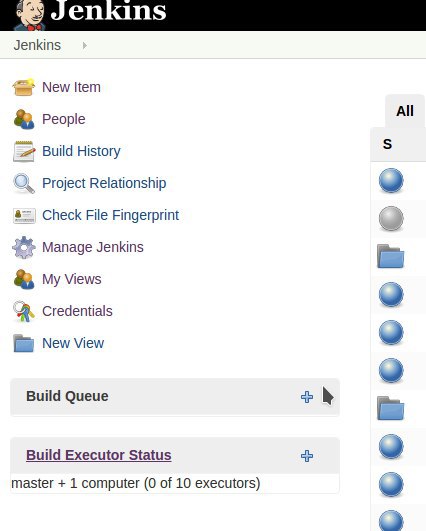This screenshot has width=426, height=531.
Task: Click the Build History notepad icon
Action: pyautogui.click(x=24, y=151)
